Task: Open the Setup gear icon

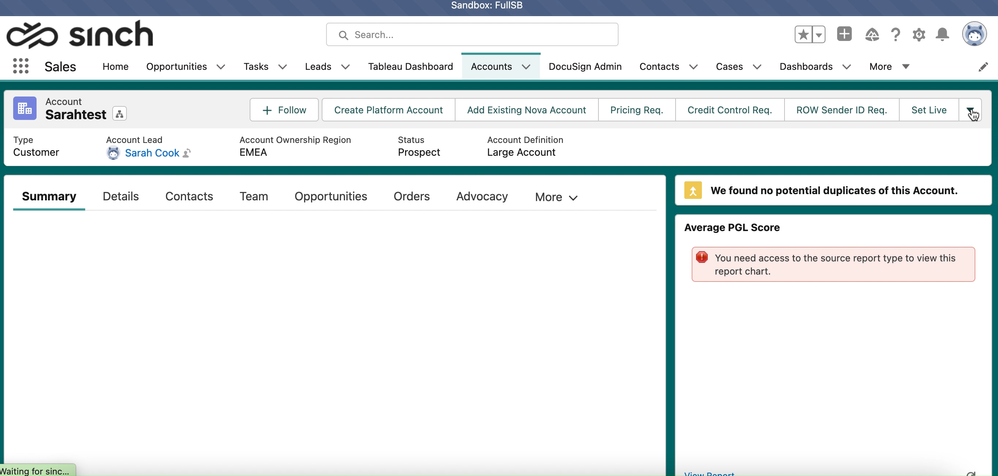Action: [x=918, y=34]
